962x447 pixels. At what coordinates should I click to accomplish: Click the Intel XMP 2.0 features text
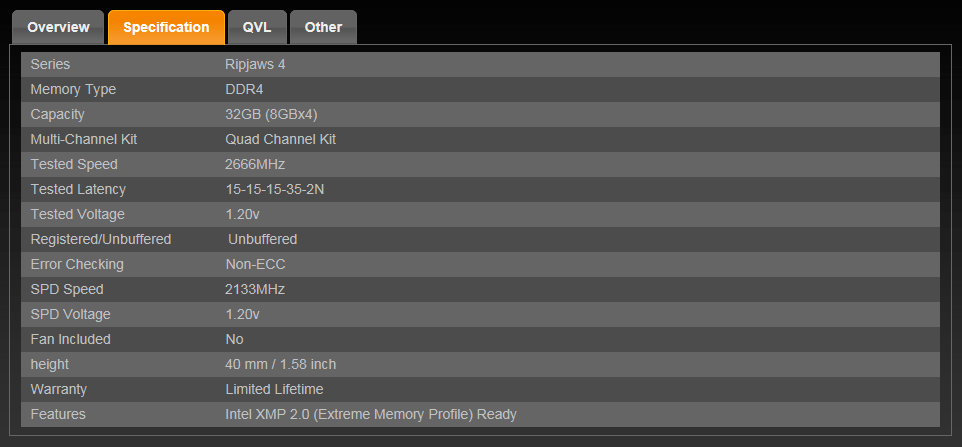tap(371, 414)
